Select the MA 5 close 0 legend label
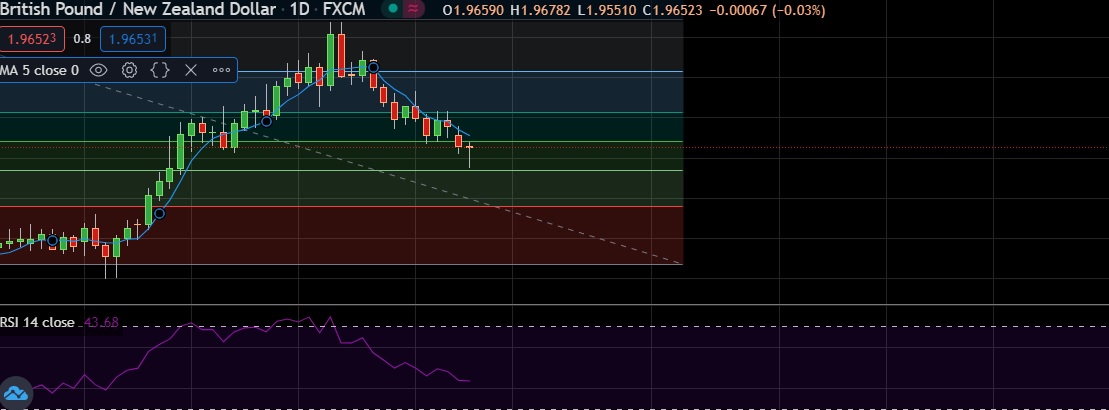1109x410 pixels. coord(40,70)
